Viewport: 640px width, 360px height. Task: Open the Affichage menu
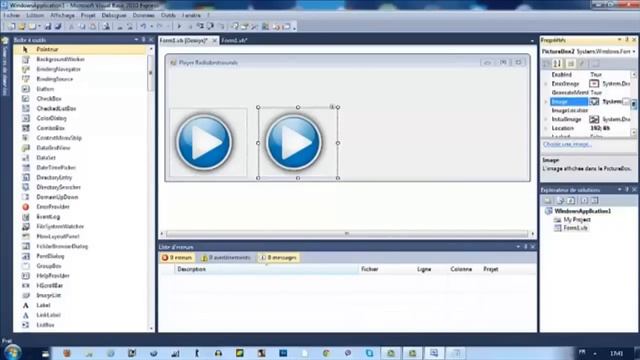[x=62, y=15]
